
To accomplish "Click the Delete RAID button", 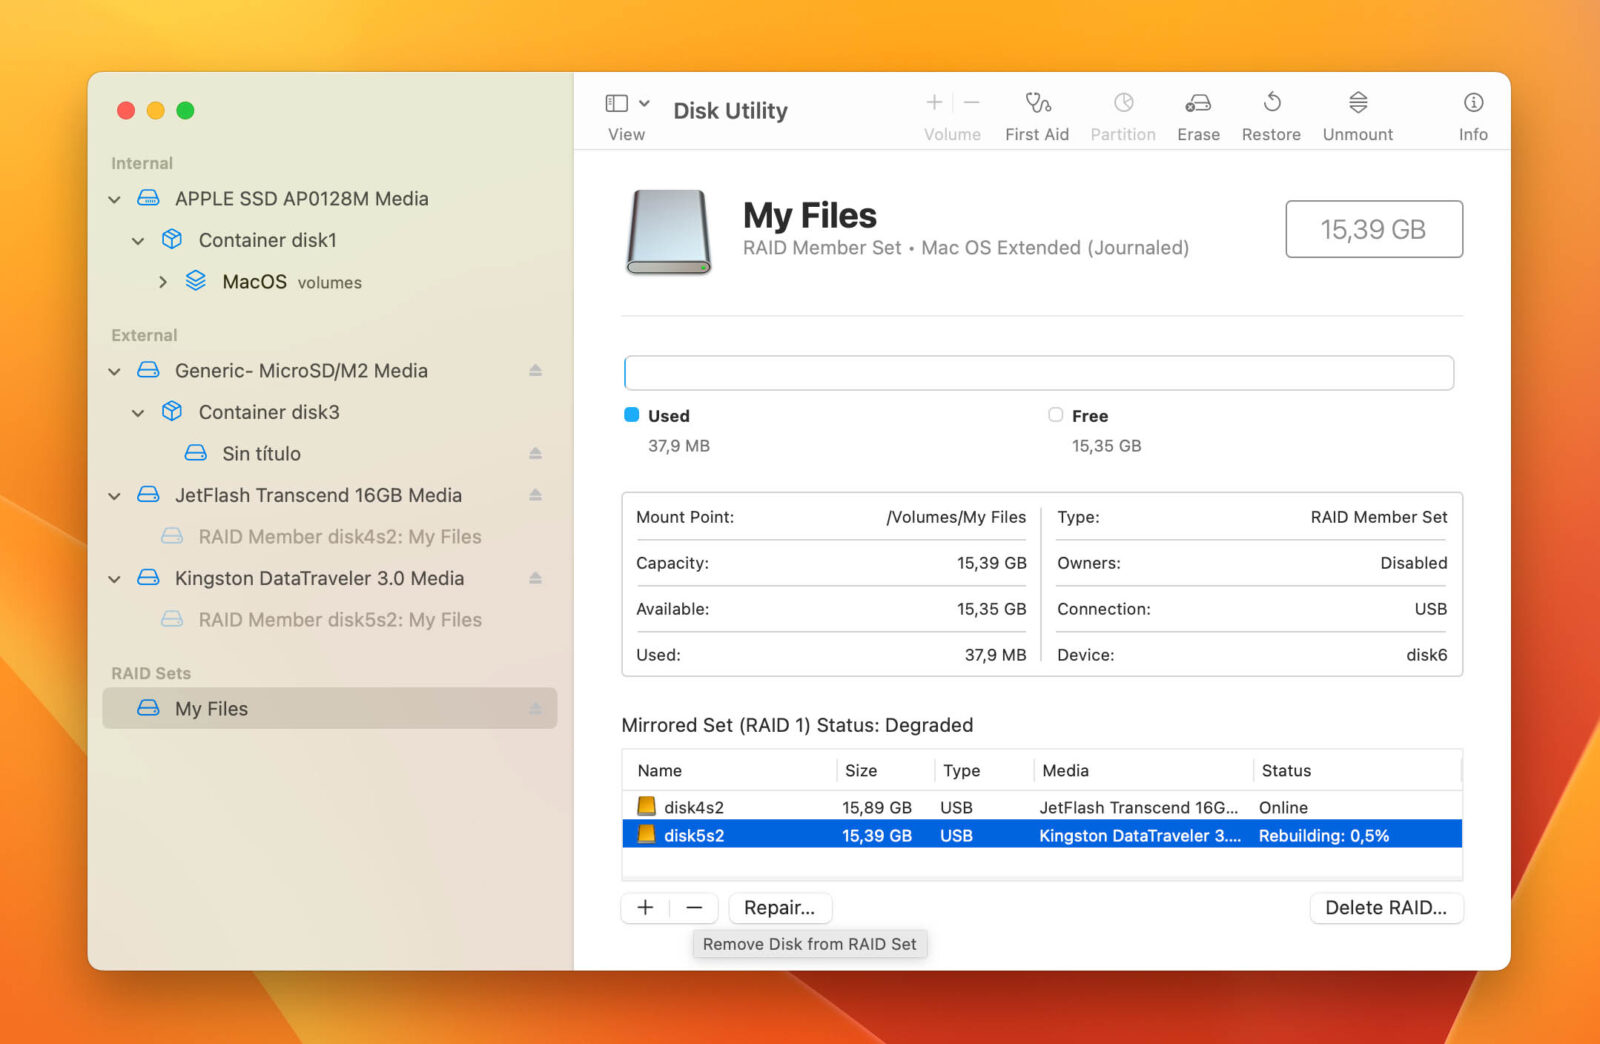I will [x=1386, y=908].
